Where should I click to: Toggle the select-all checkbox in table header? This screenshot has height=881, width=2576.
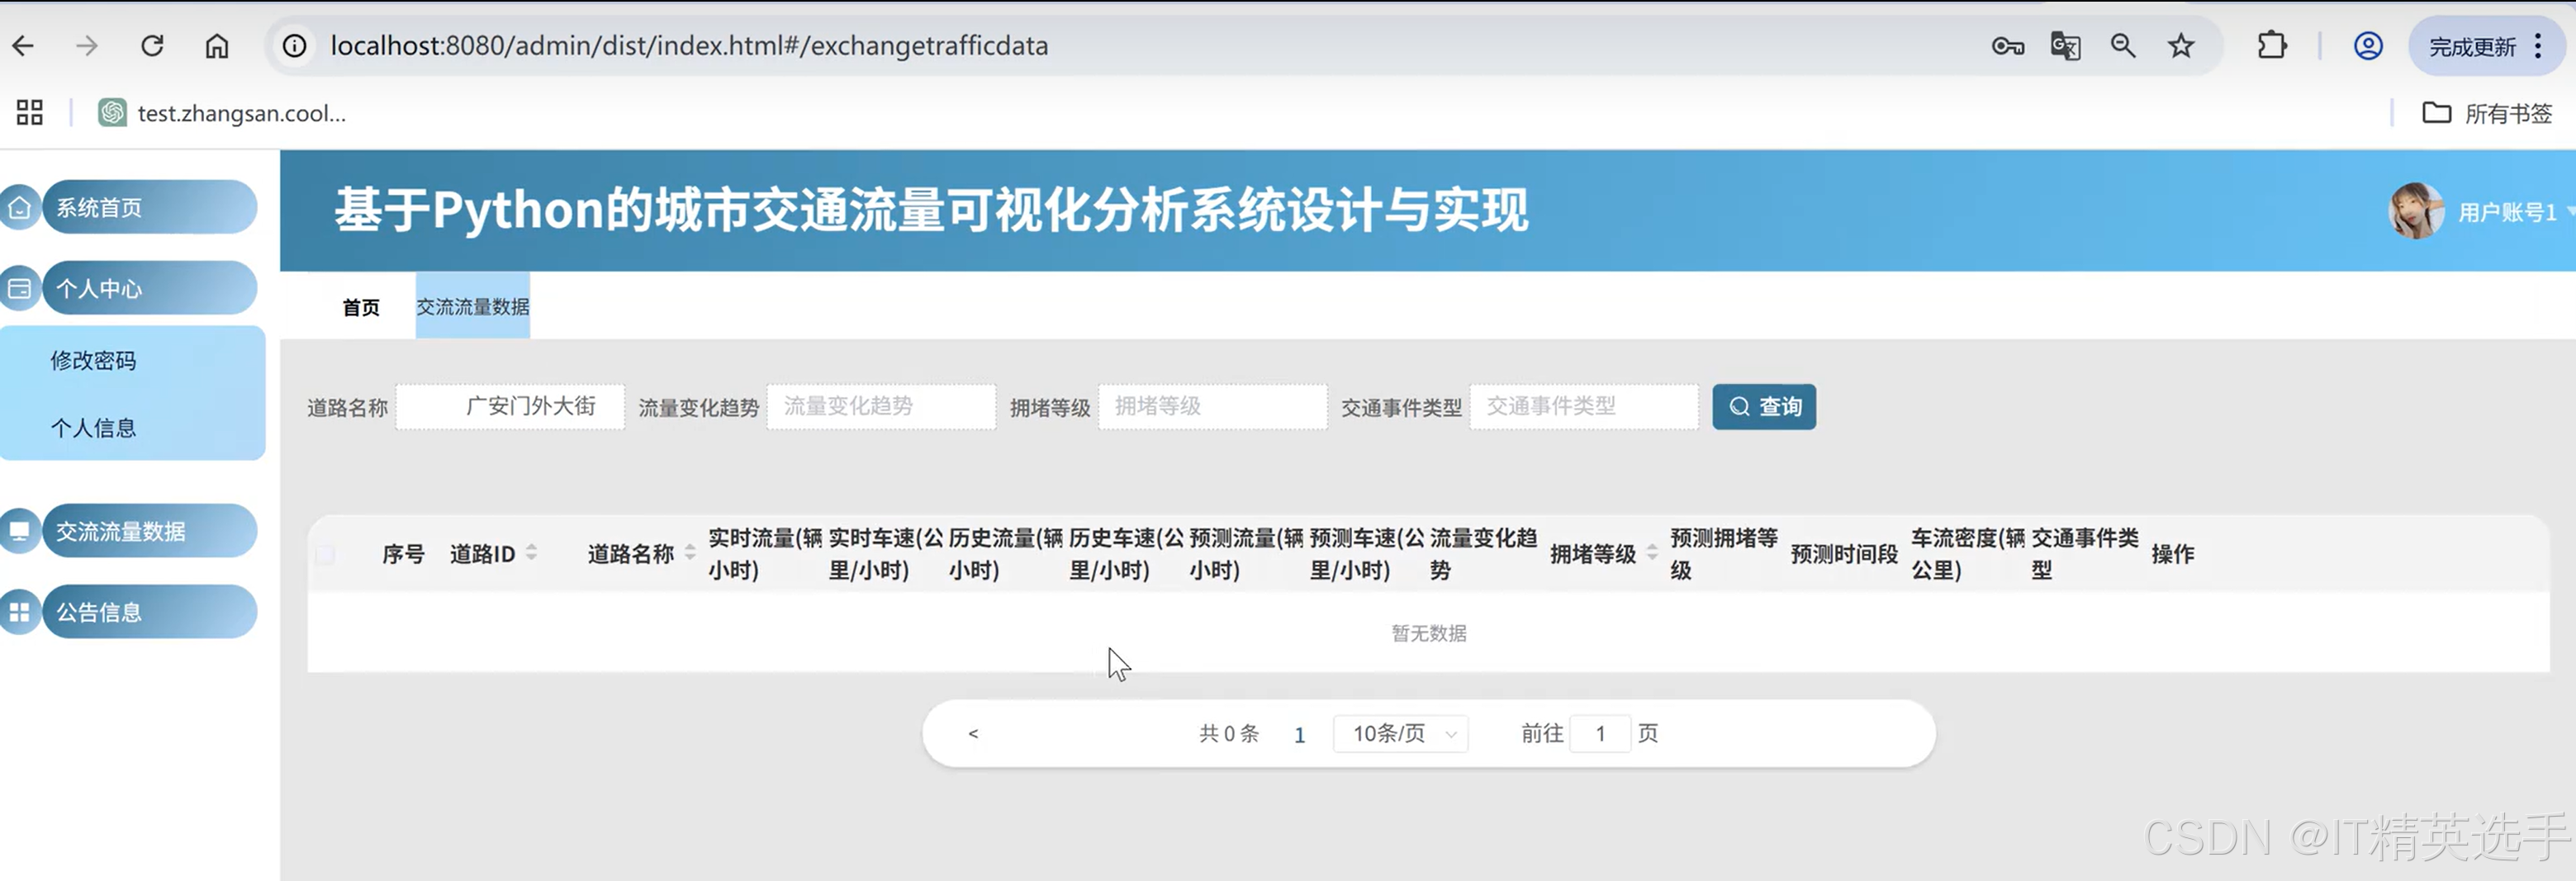tap(324, 554)
